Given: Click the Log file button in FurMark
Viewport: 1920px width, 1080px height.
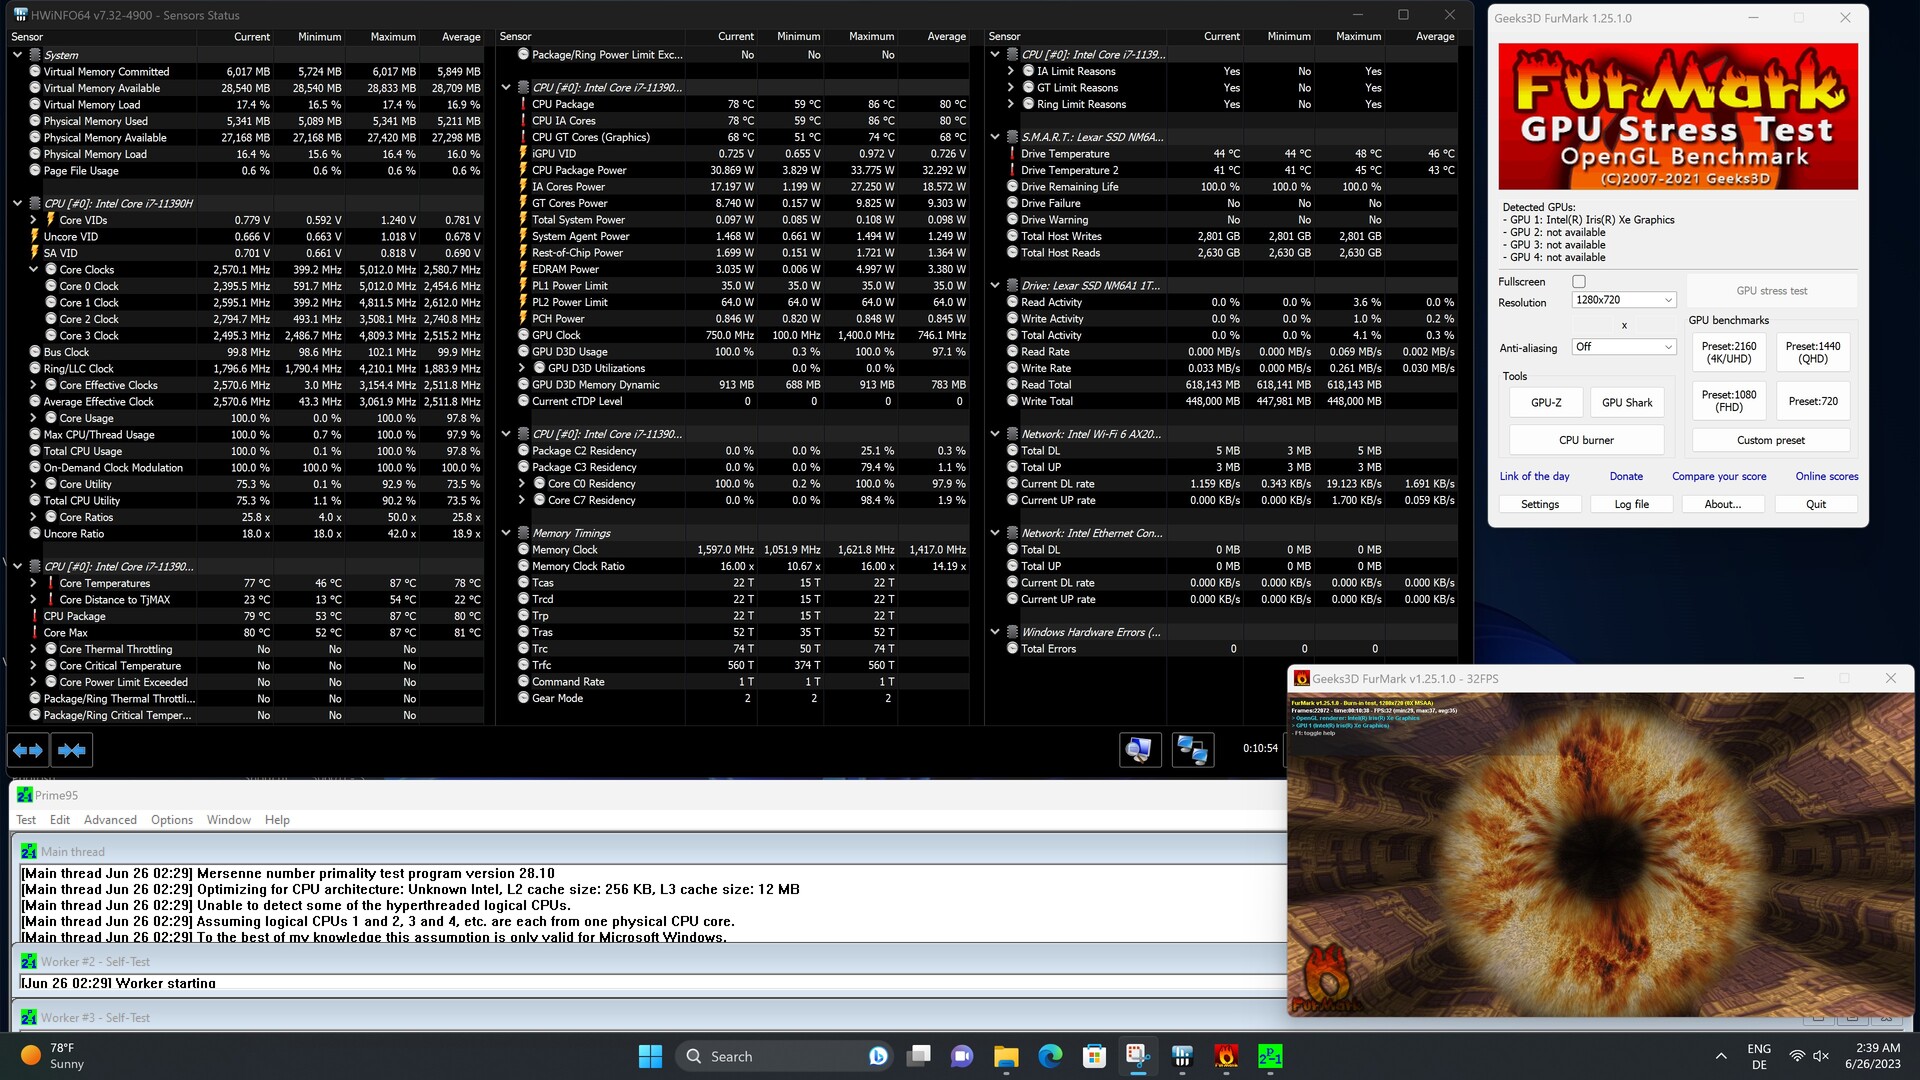Looking at the screenshot, I should click(1631, 505).
